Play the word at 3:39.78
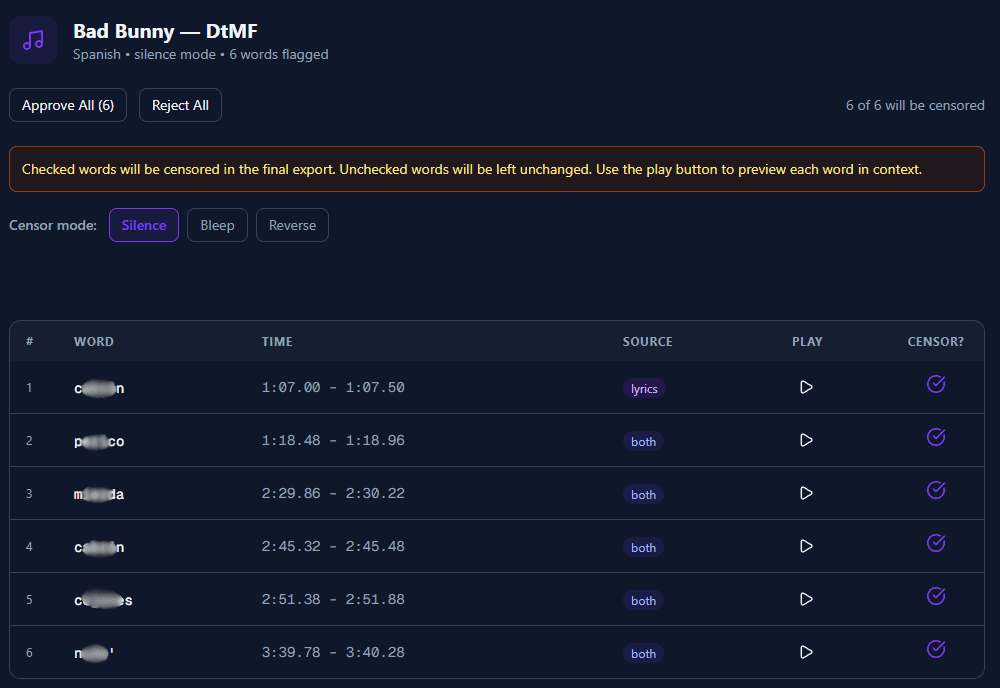The height and width of the screenshot is (688, 1000). [806, 652]
